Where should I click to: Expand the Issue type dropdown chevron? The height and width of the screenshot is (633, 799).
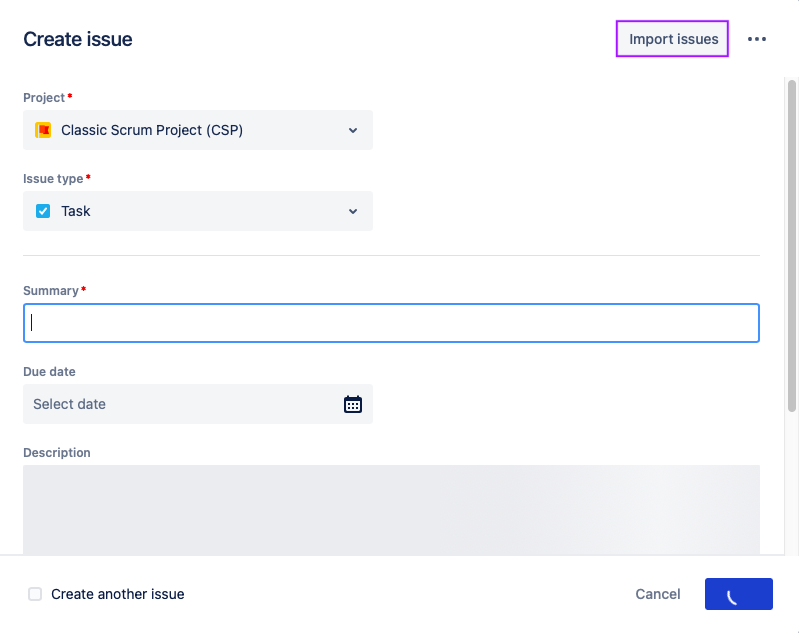pyautogui.click(x=352, y=211)
